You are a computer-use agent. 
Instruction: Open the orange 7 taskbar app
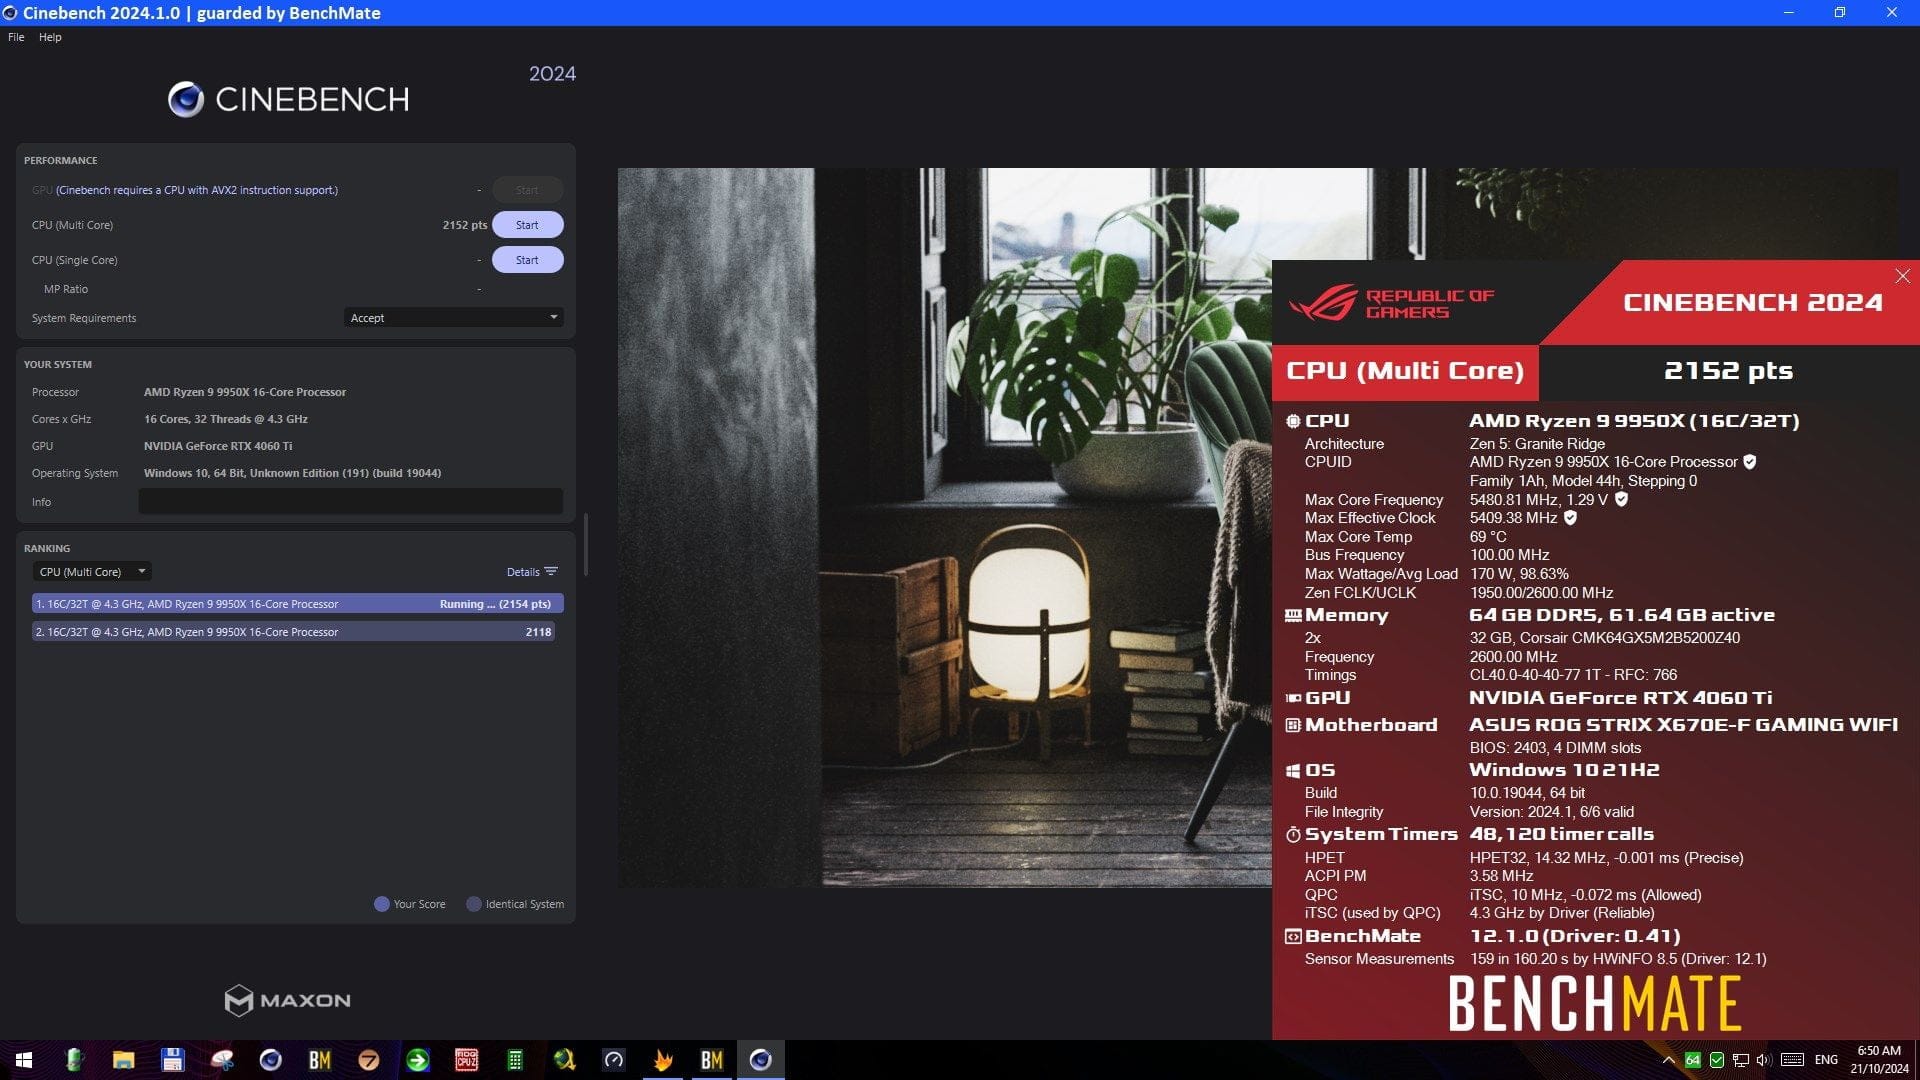coord(368,1060)
